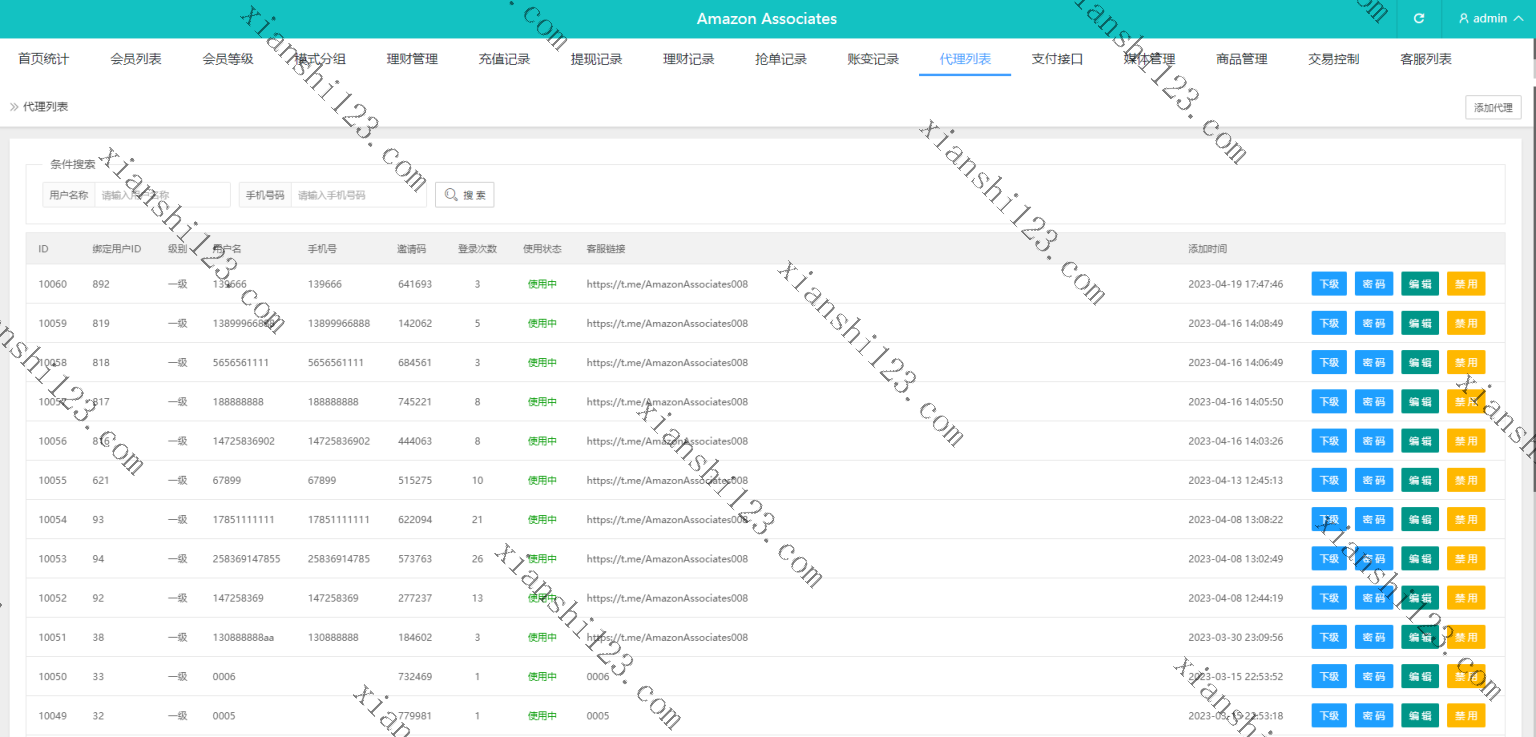Click 下级 button for agent 10051
The image size is (1536, 737).
[1329, 637]
